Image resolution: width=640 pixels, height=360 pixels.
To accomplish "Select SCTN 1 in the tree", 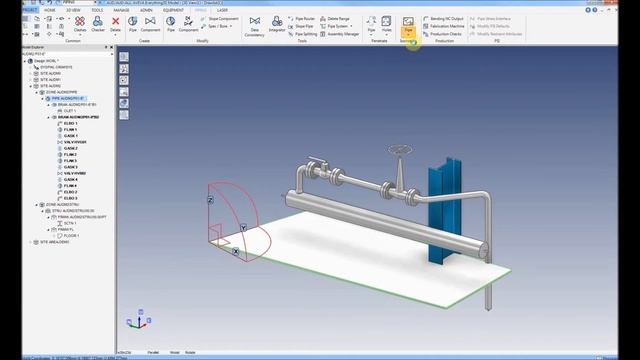I will 67,223.
